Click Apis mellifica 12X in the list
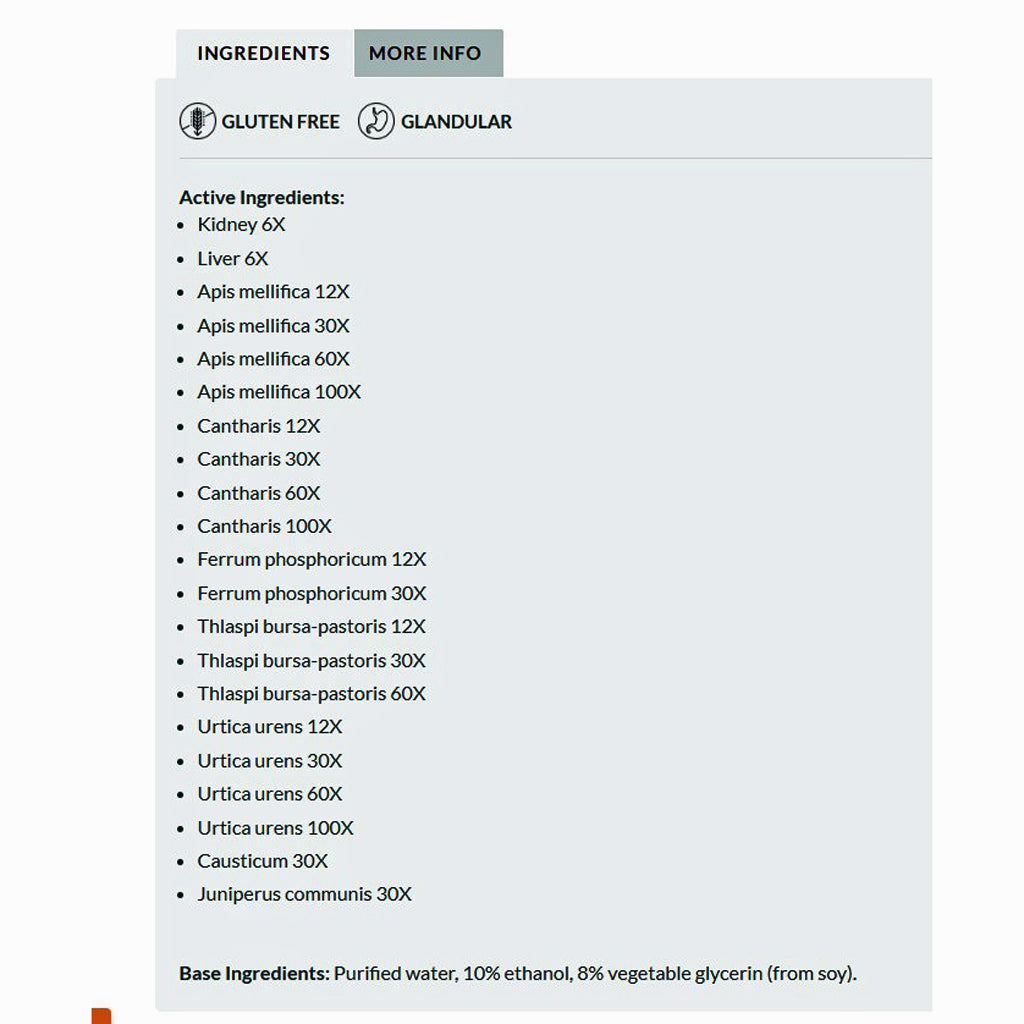The height and width of the screenshot is (1024, 1024). [x=273, y=292]
